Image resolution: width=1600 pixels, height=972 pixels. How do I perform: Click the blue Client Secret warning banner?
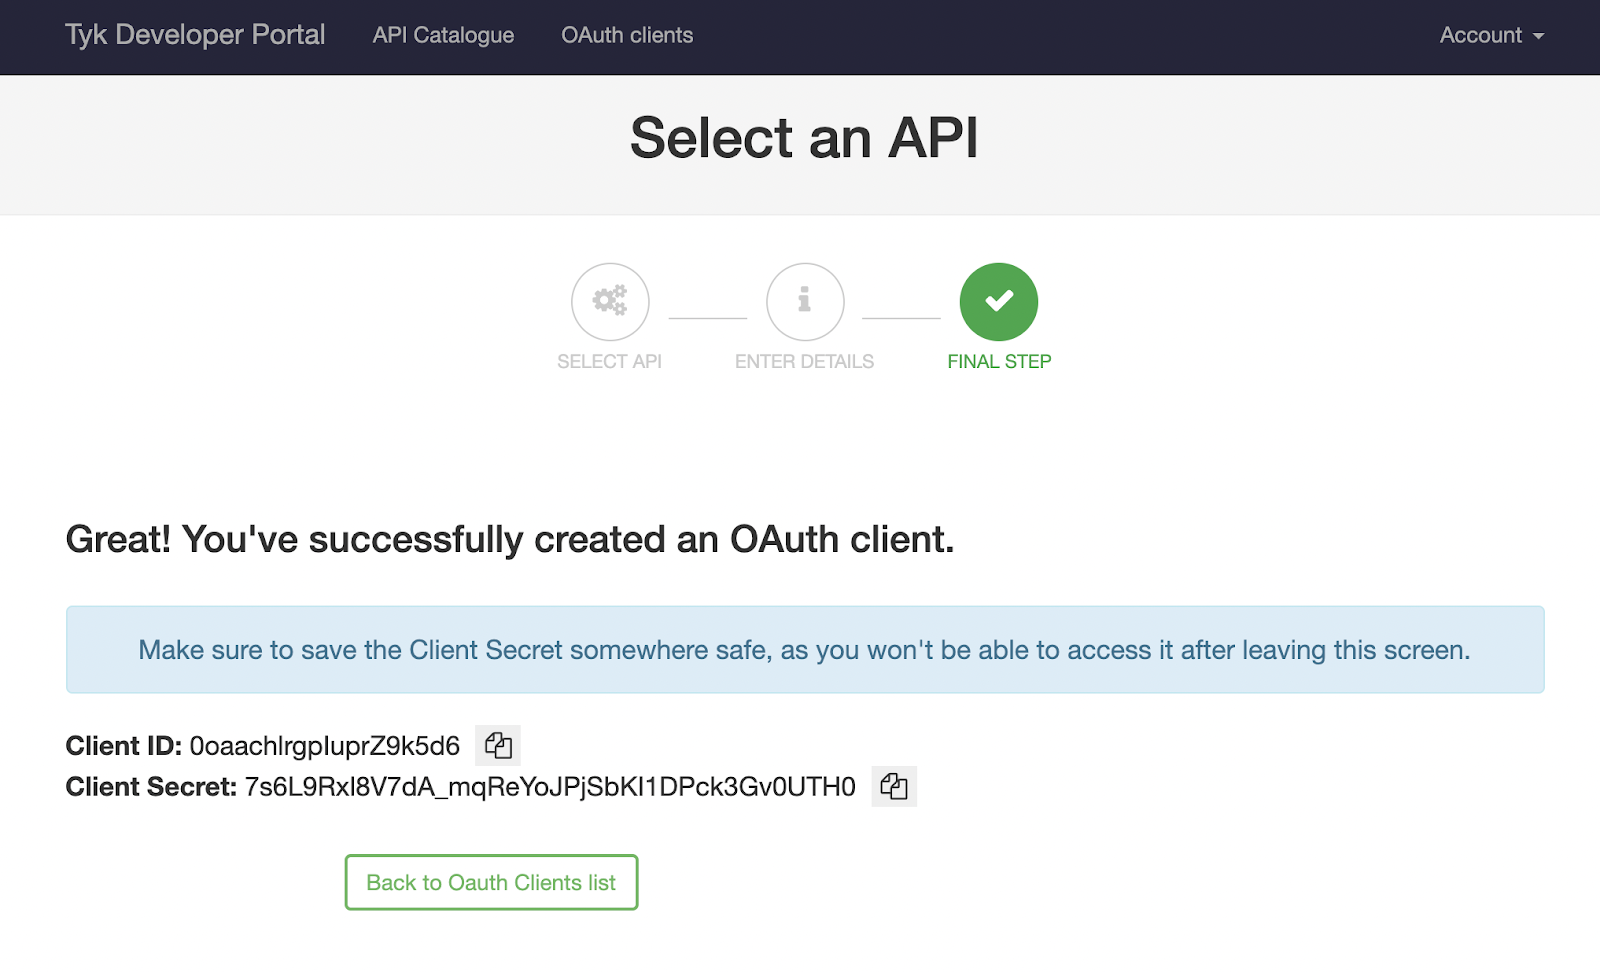(x=805, y=650)
